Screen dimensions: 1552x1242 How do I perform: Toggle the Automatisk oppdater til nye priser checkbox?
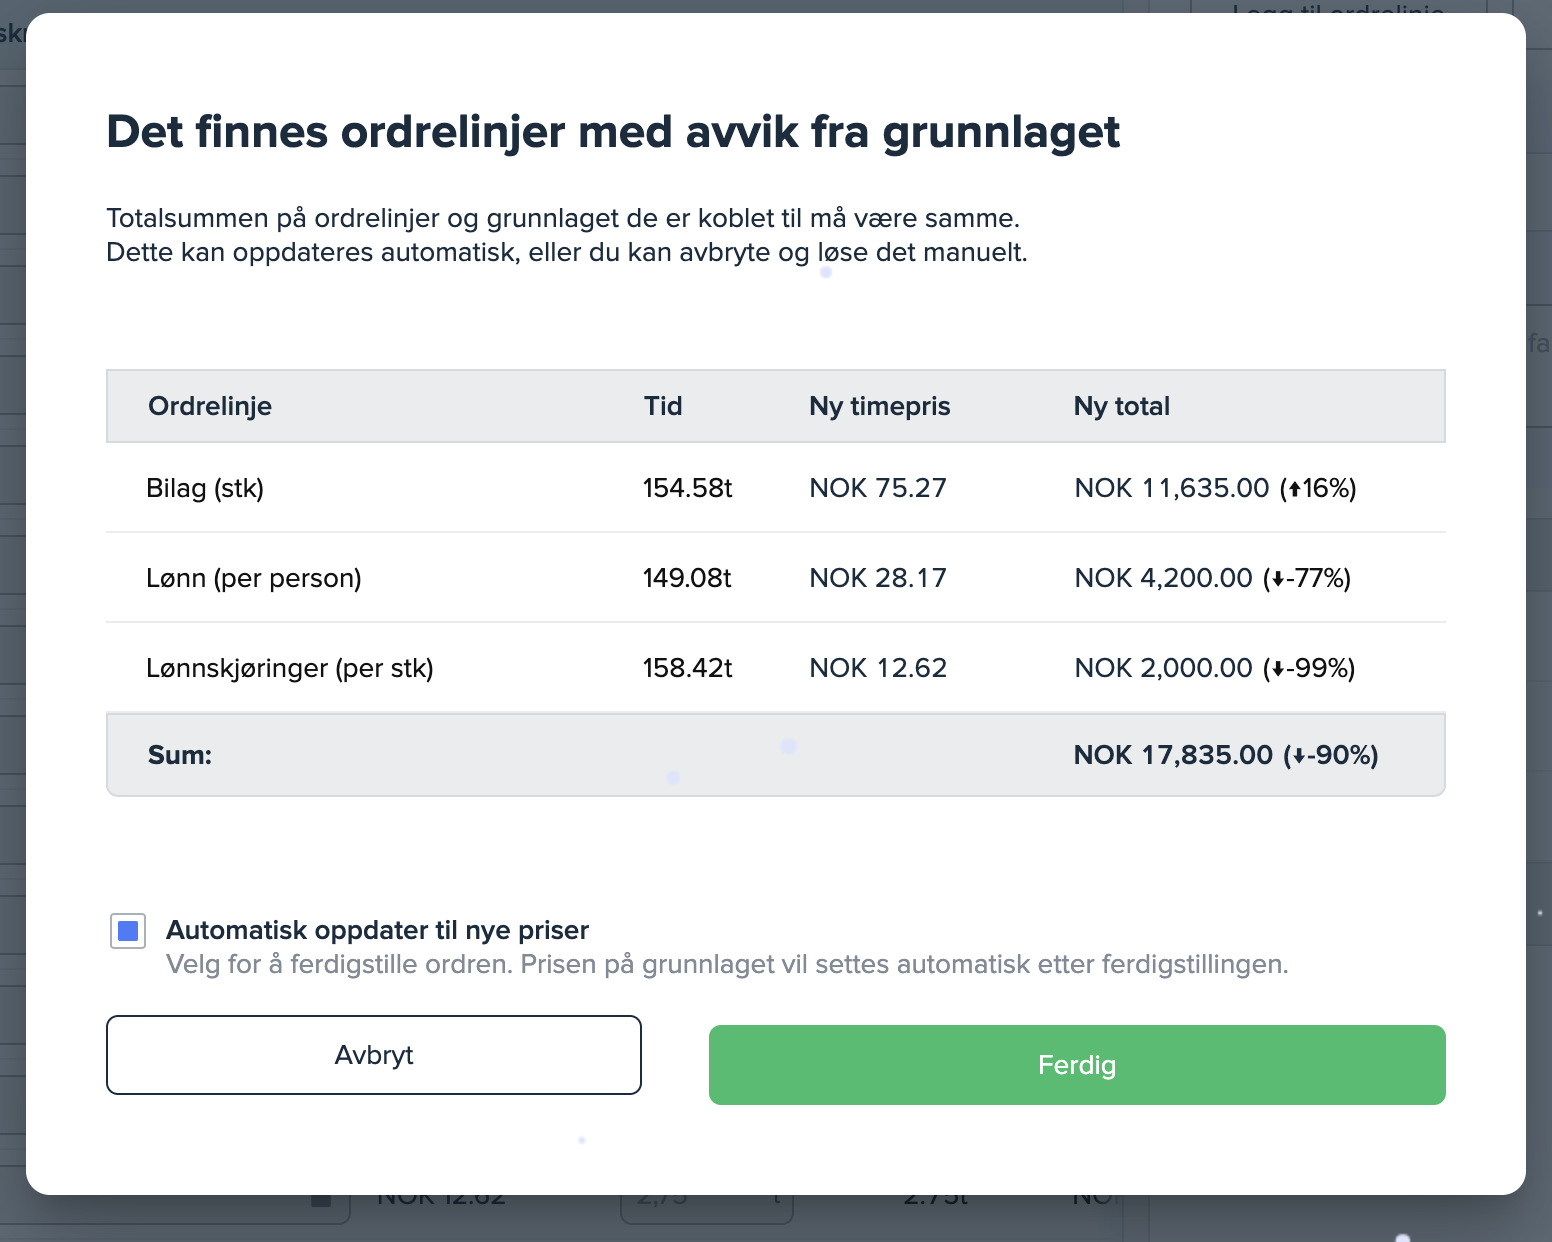point(128,931)
